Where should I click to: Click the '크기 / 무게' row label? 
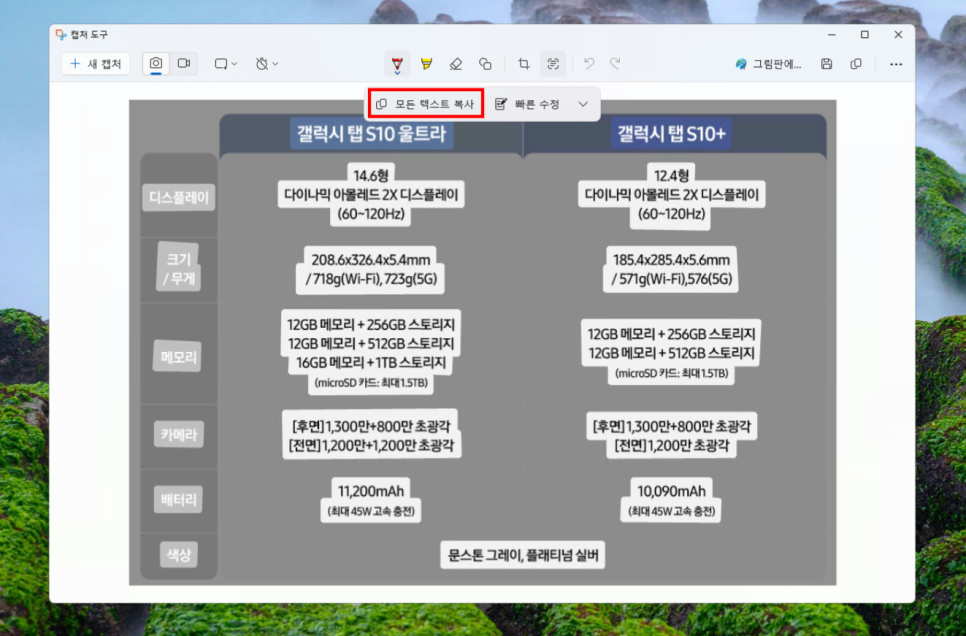pos(179,269)
